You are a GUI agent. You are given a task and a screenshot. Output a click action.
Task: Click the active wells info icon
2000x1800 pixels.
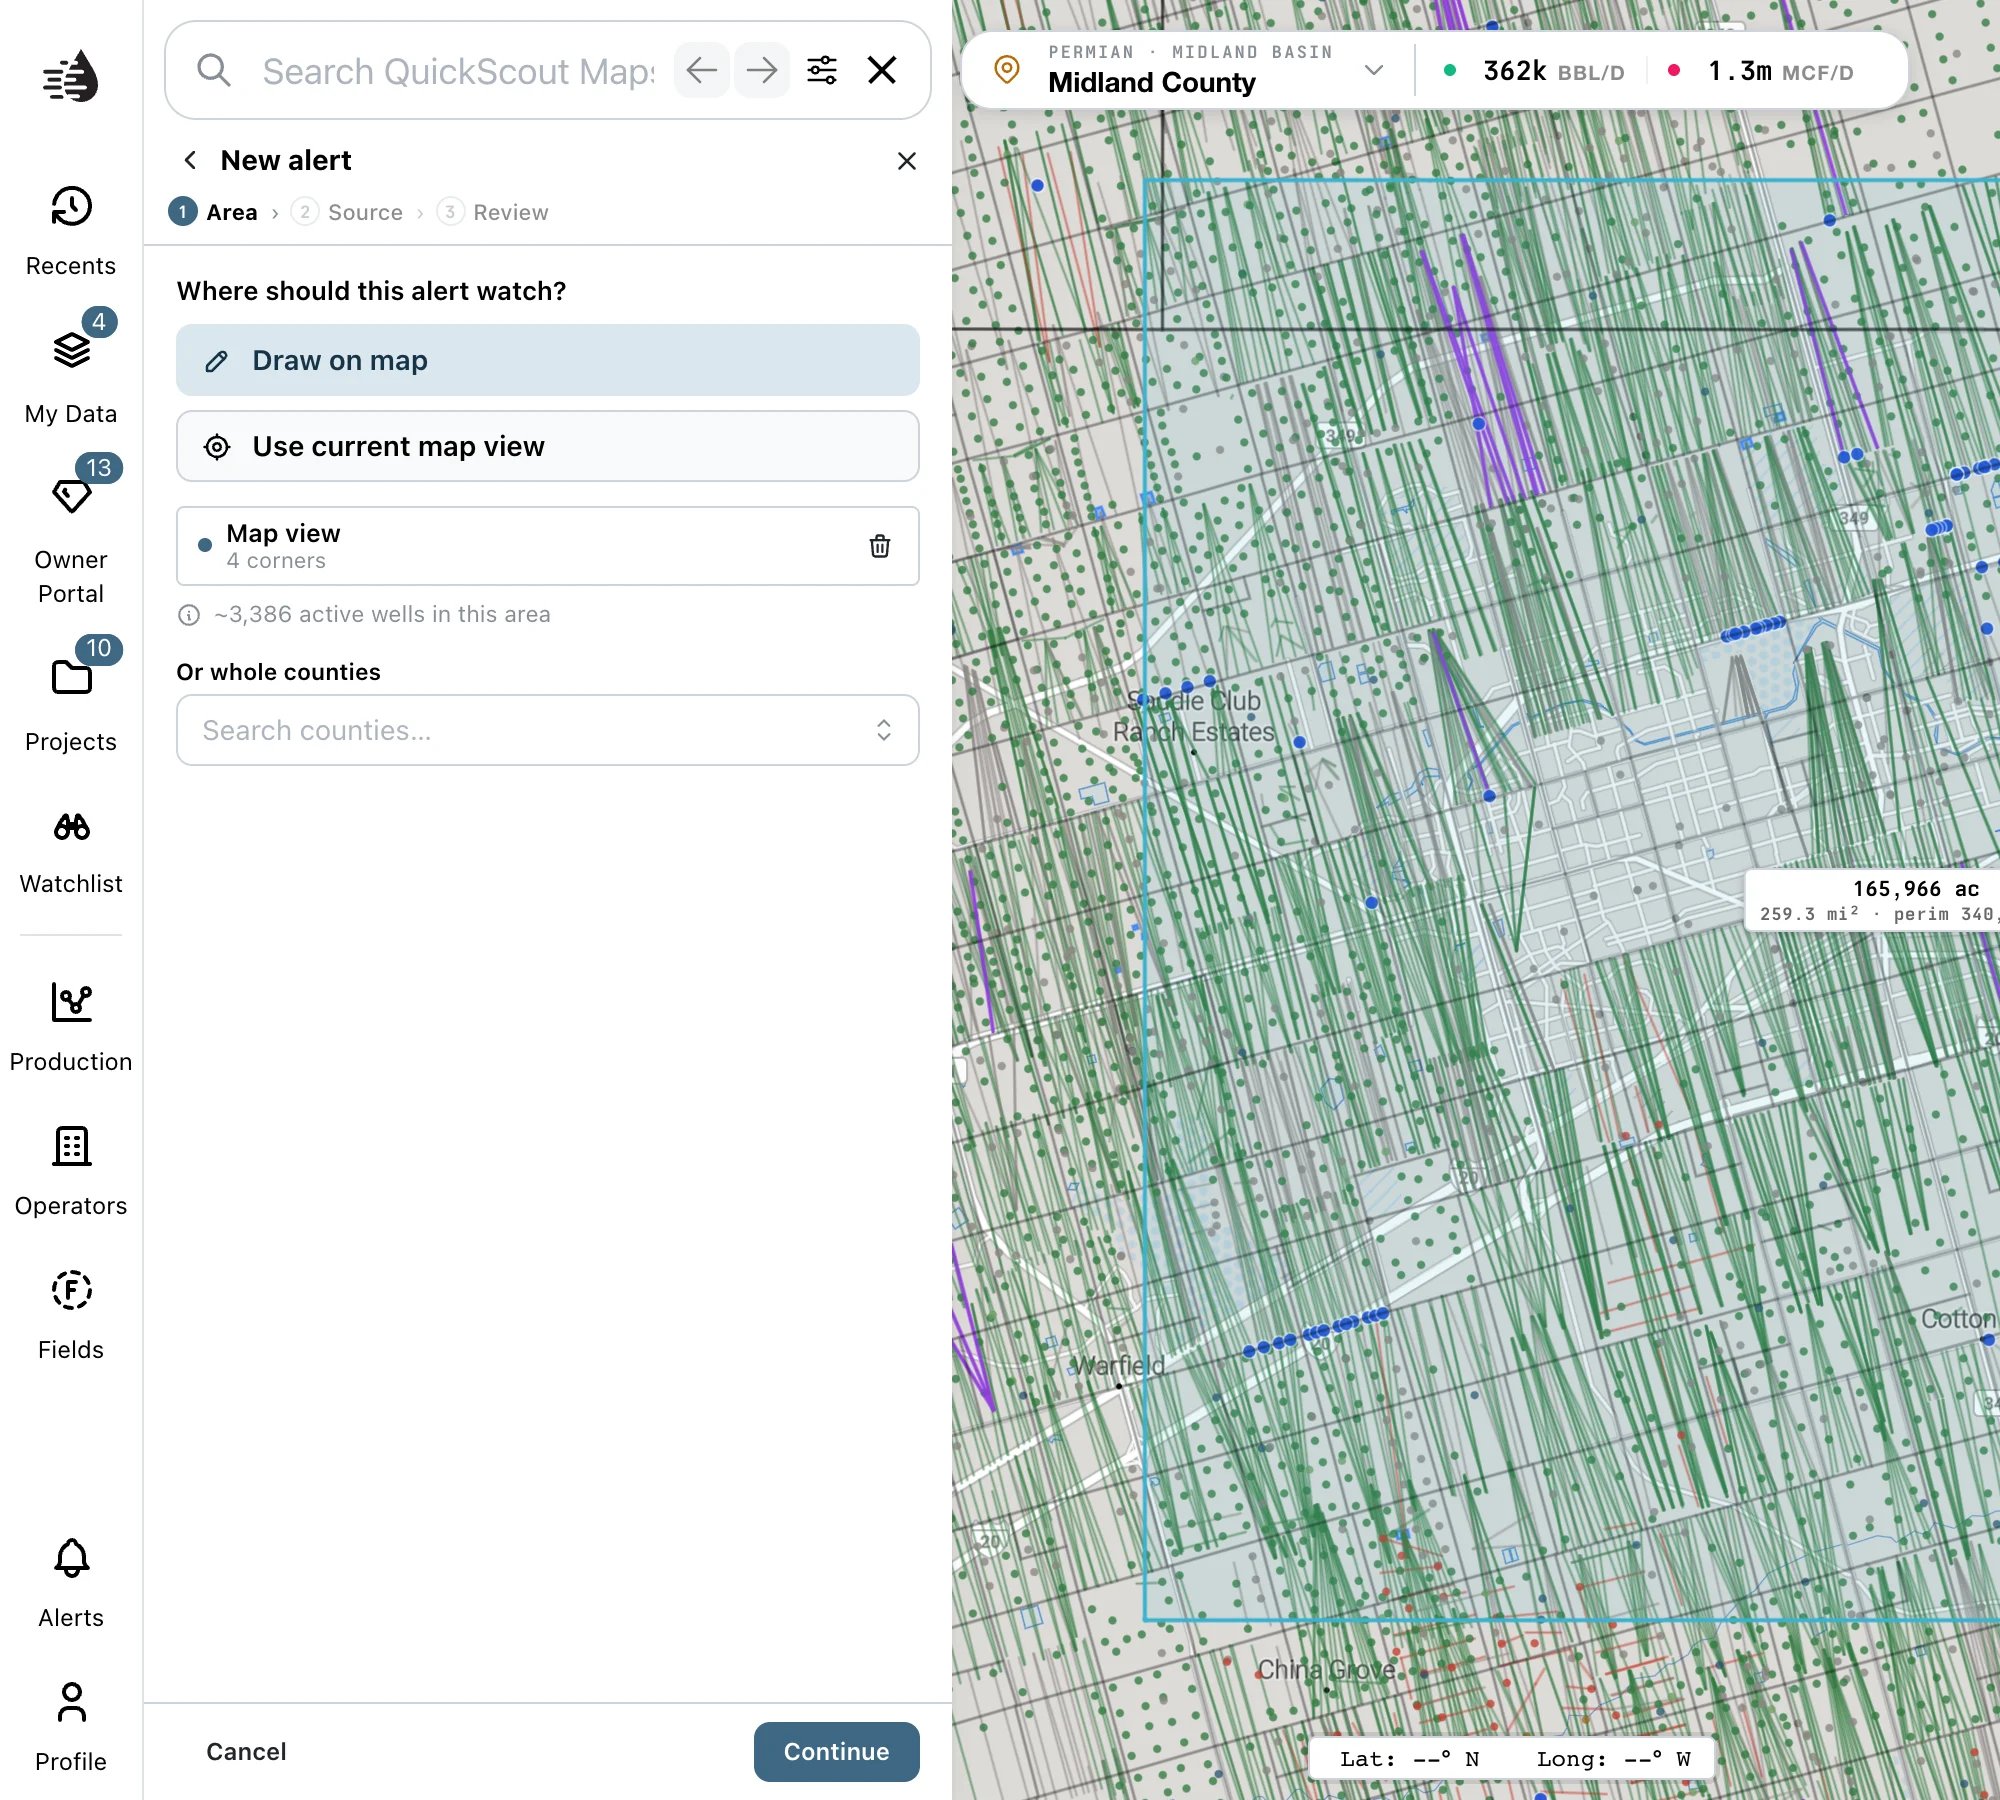189,615
